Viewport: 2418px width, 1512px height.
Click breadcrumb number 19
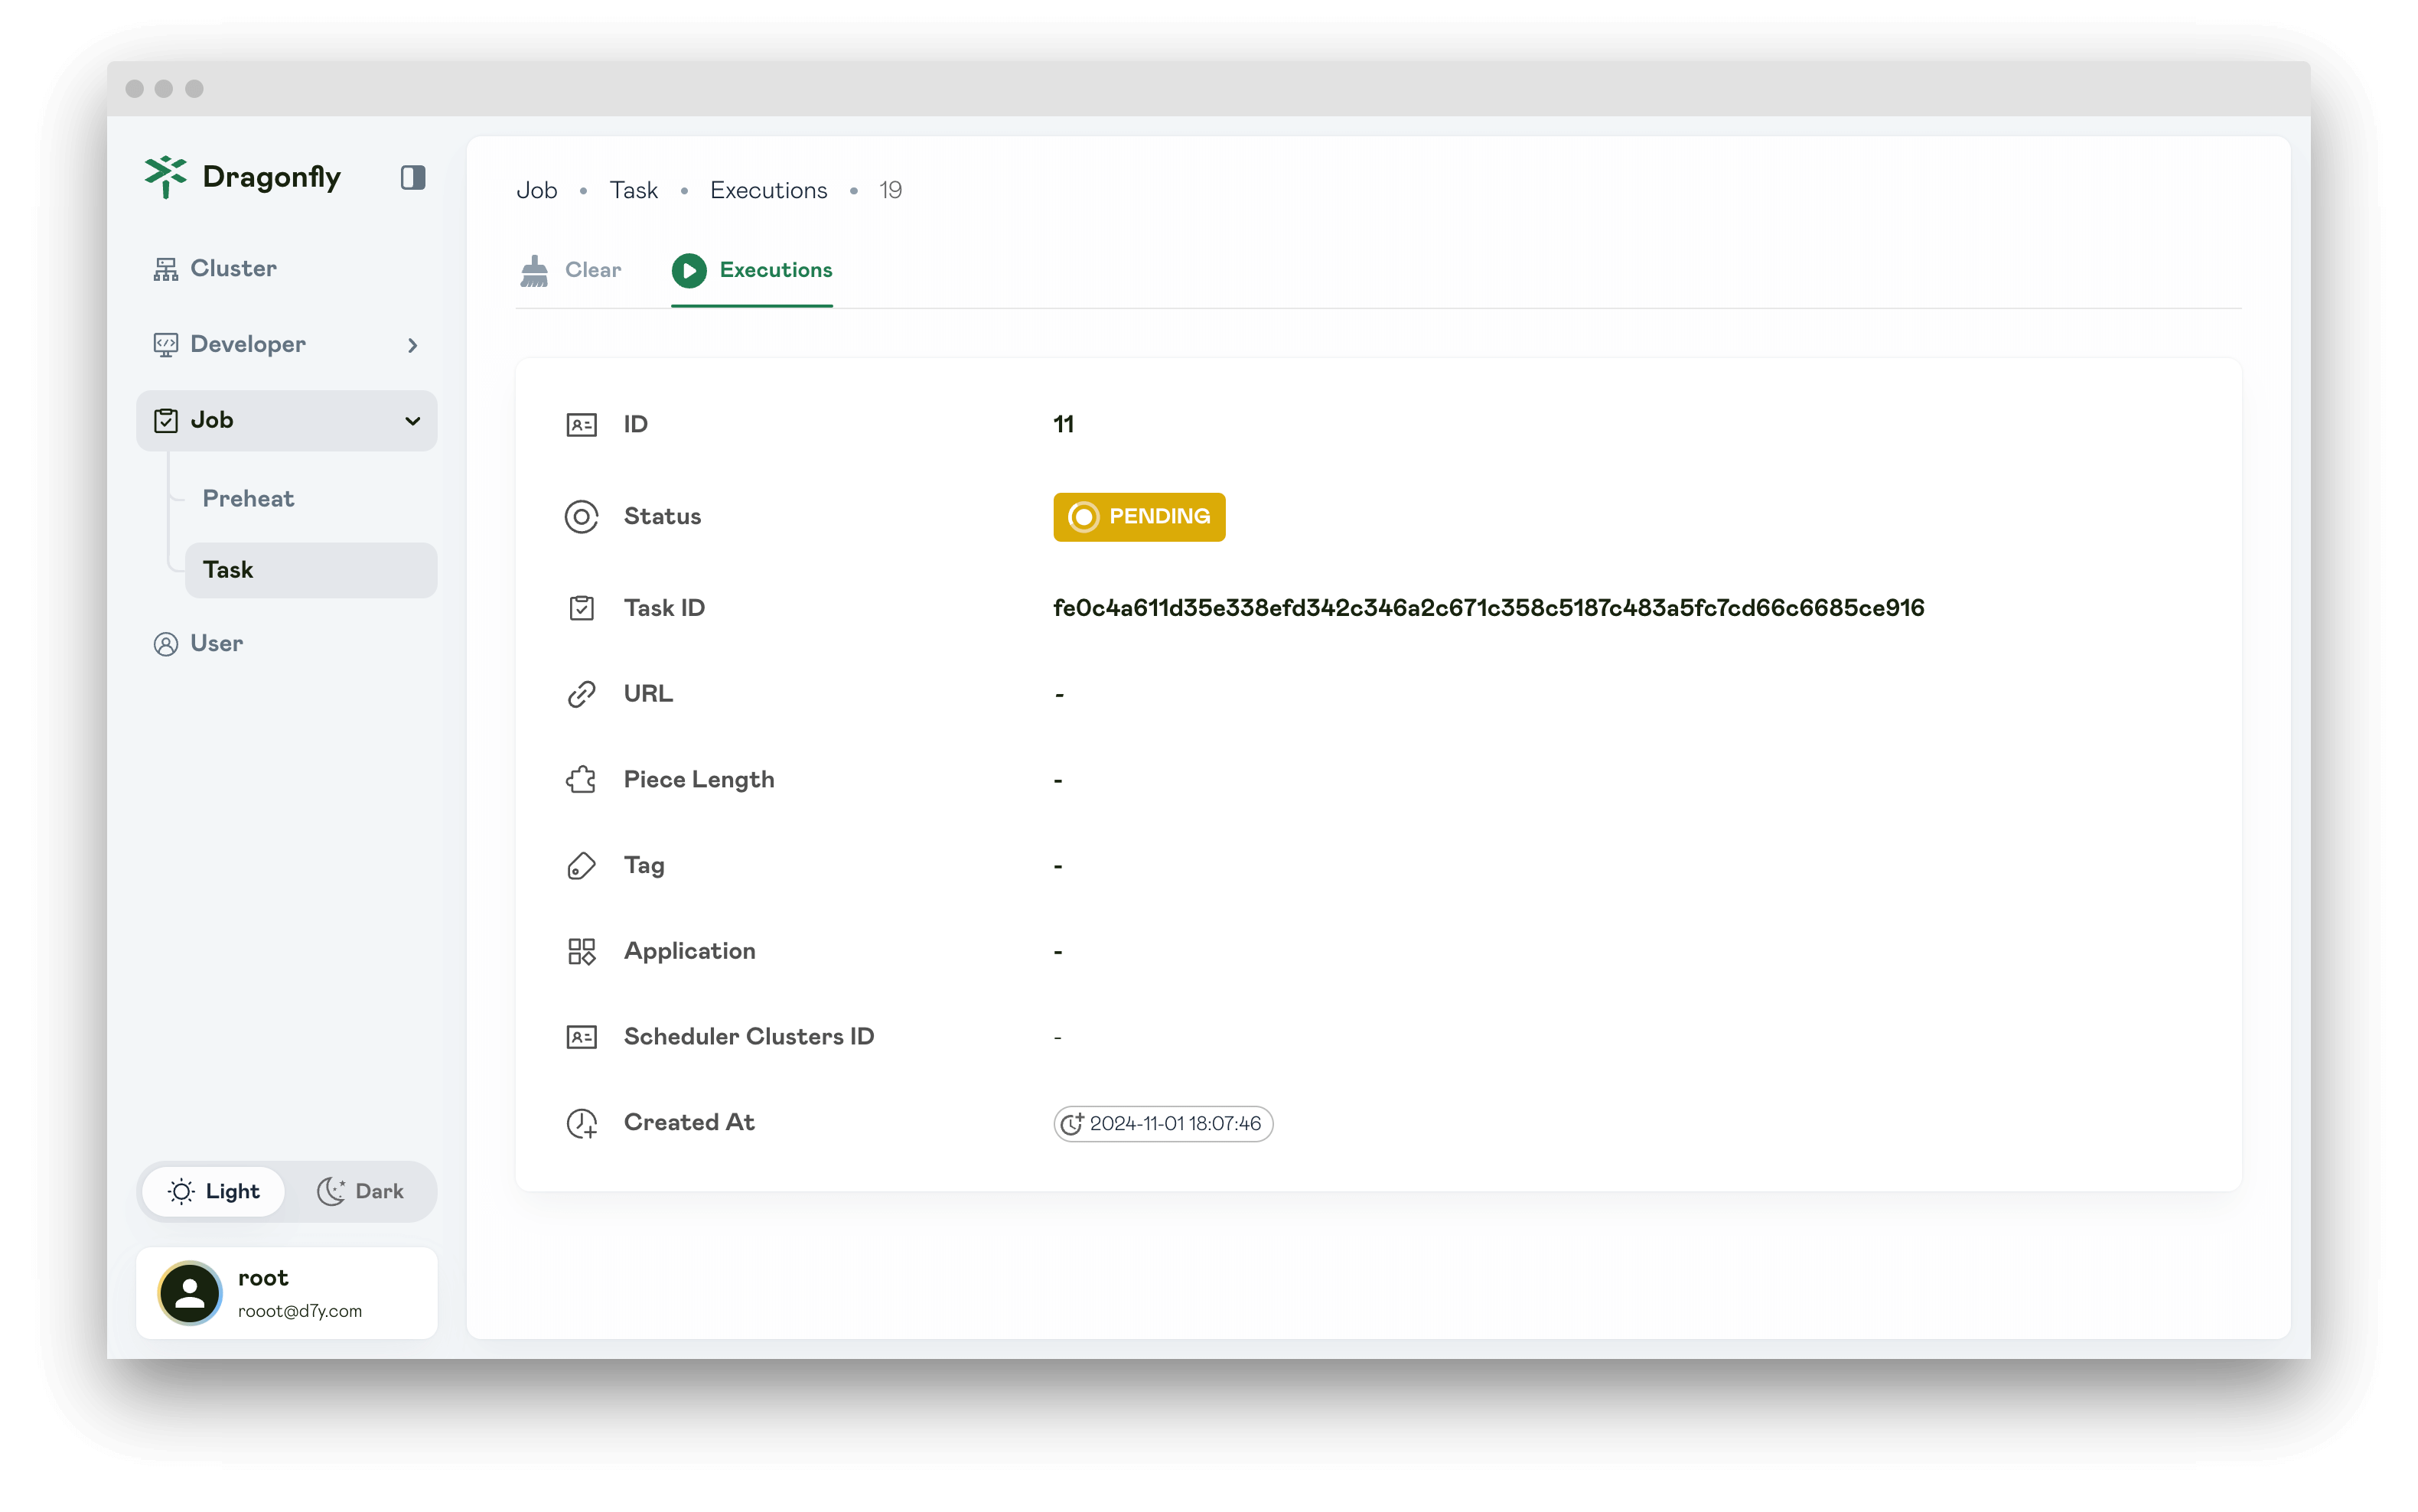pyautogui.click(x=891, y=191)
